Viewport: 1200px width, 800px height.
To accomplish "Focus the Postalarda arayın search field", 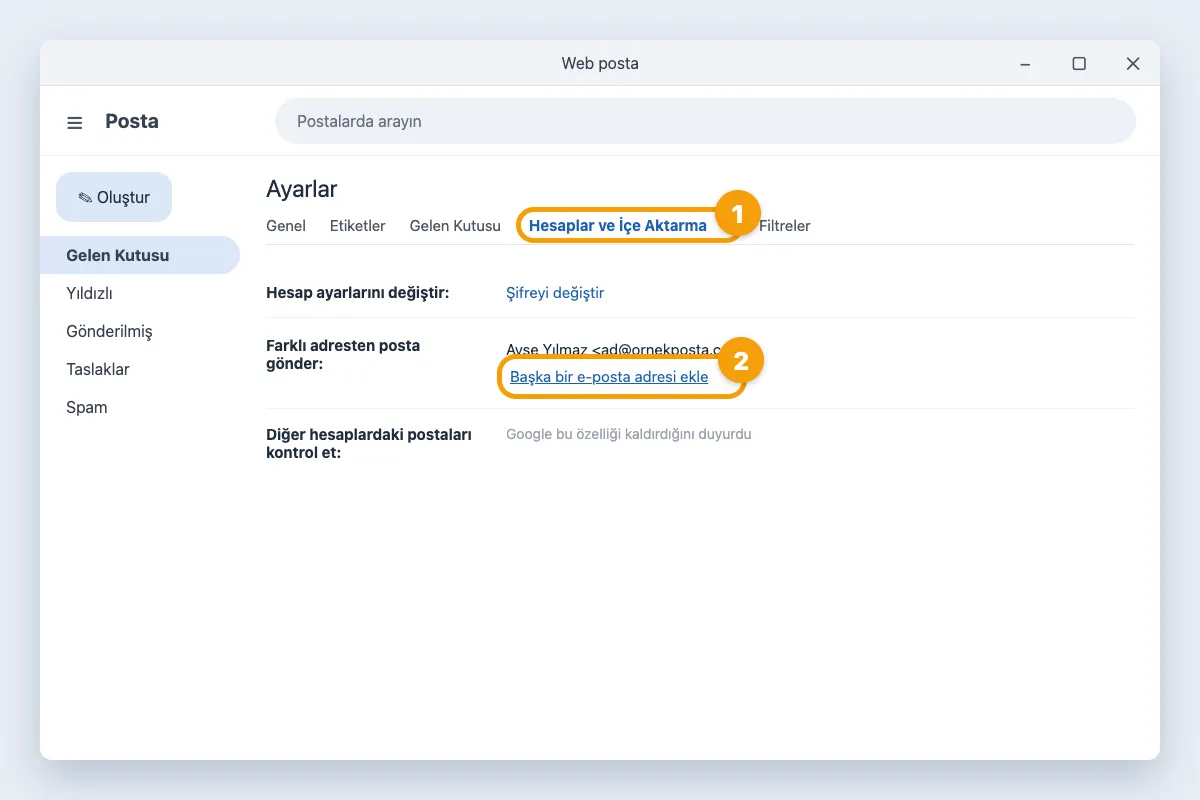I will pyautogui.click(x=705, y=121).
